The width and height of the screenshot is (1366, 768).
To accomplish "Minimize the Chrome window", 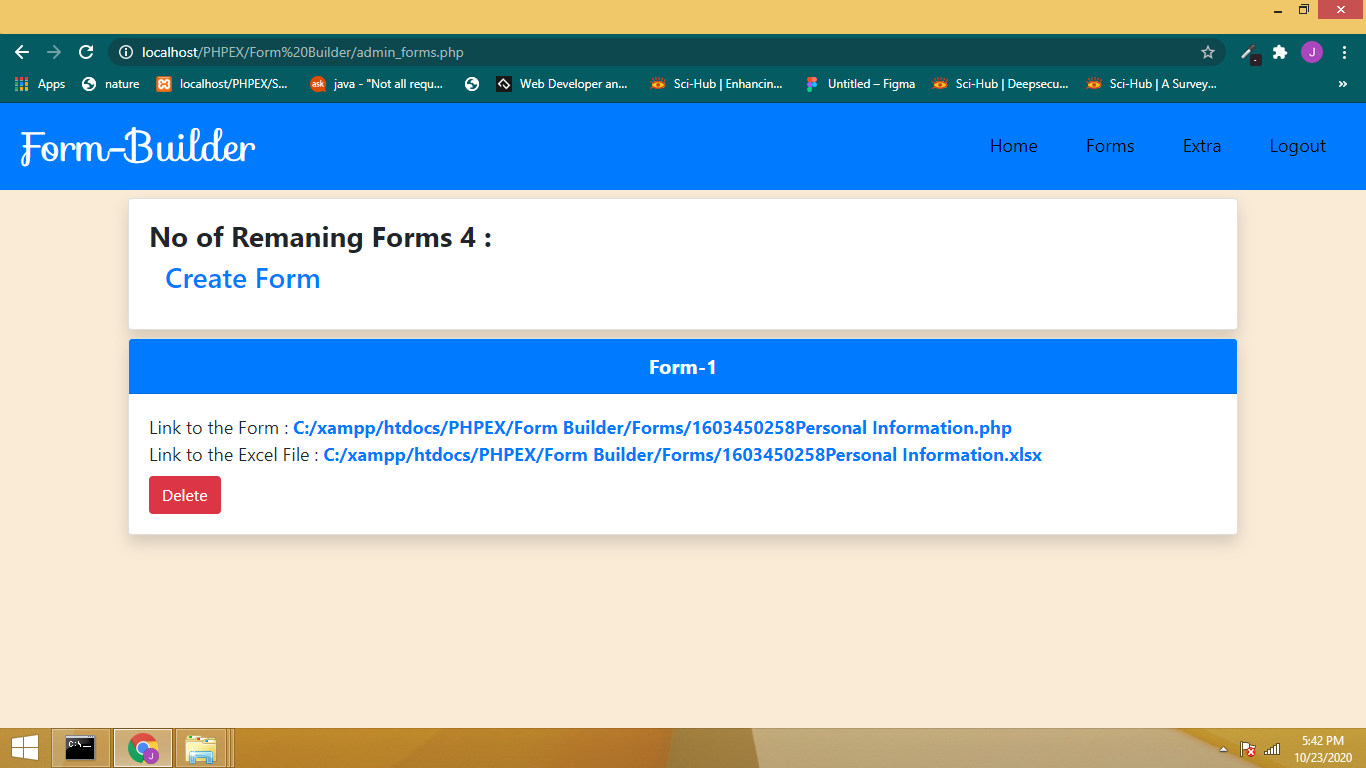I will pos(1278,9).
